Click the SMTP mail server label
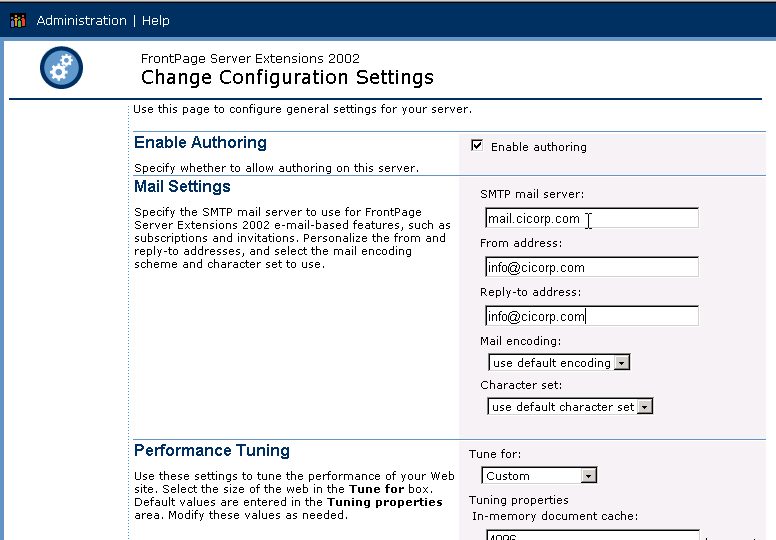The image size is (776, 540). (532, 194)
